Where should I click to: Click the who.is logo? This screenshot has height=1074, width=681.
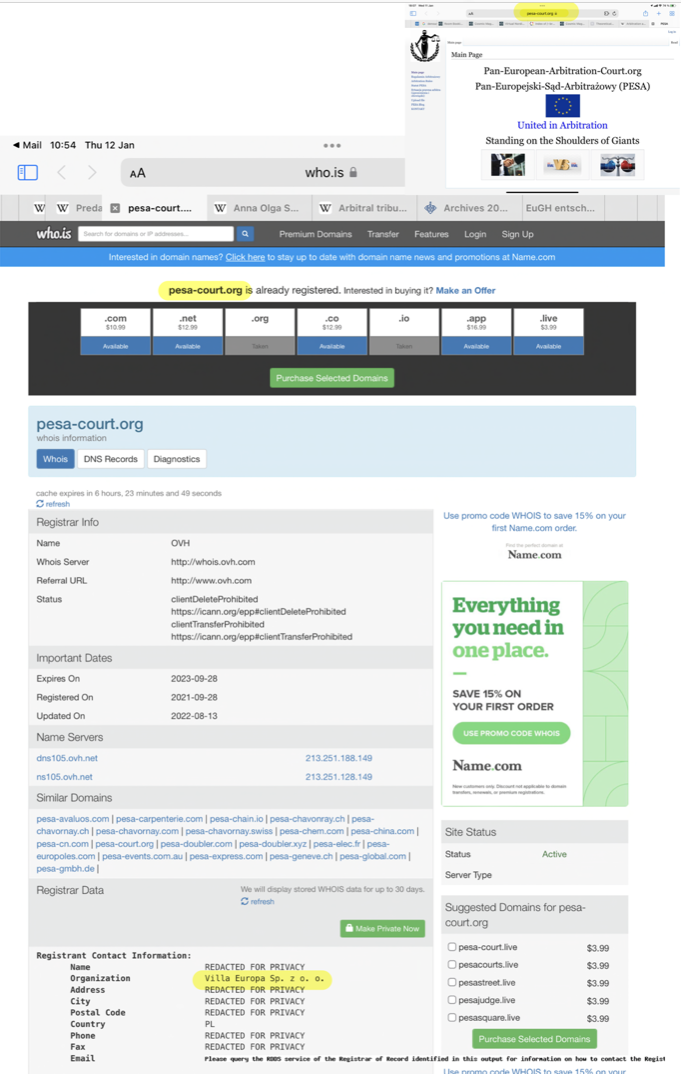[x=54, y=234]
